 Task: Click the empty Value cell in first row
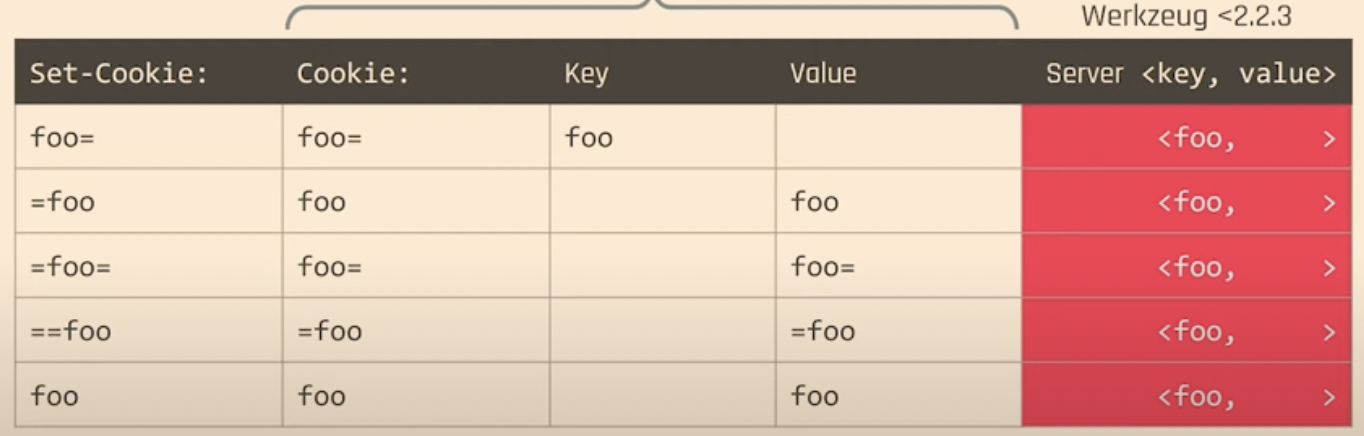[x=898, y=138]
